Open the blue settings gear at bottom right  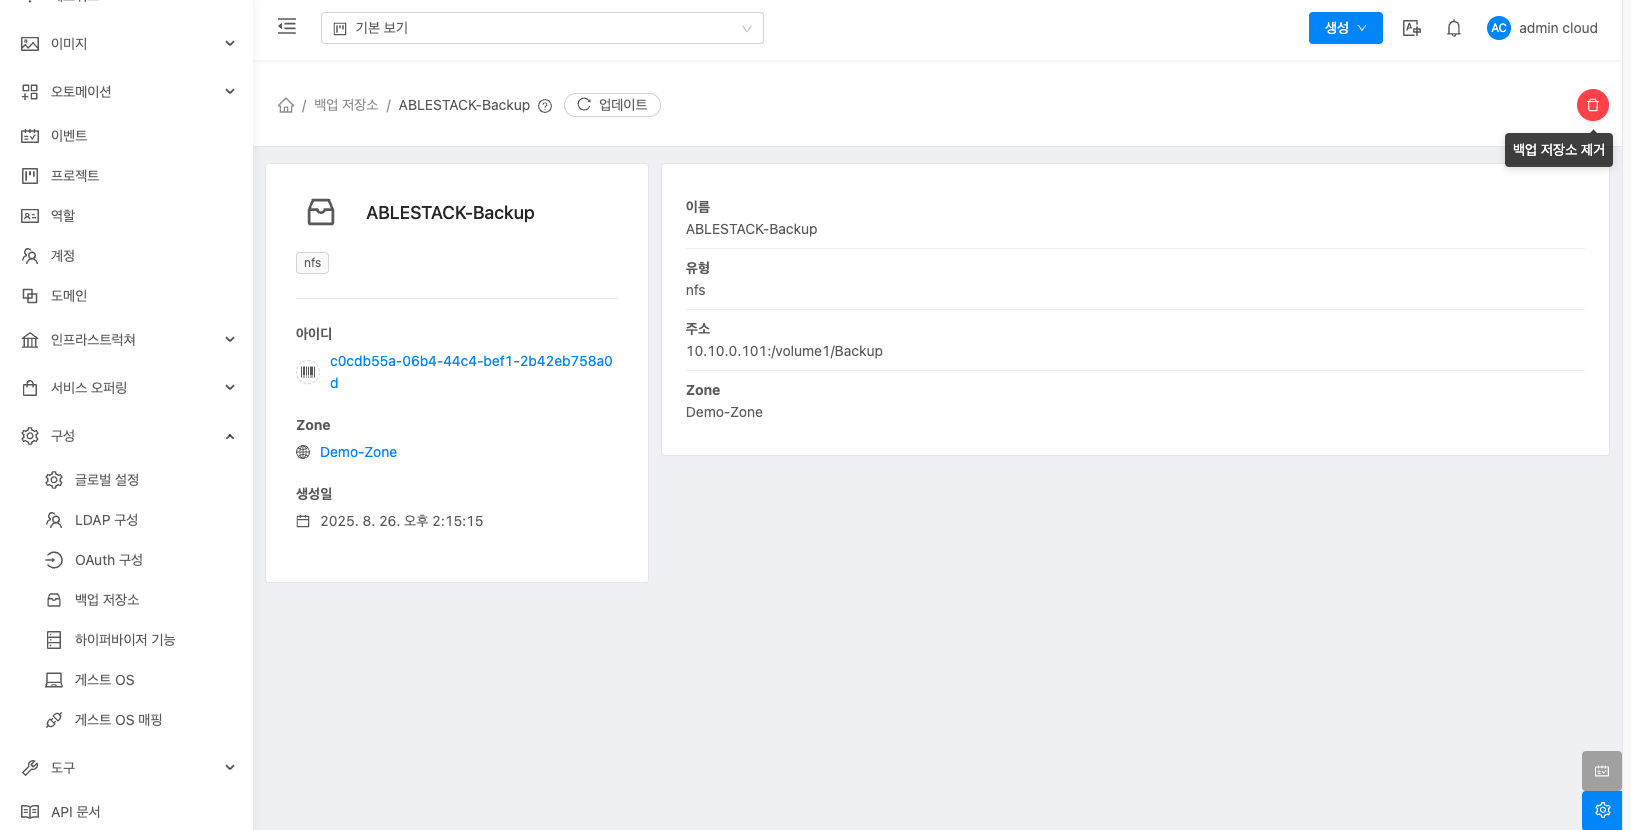click(1601, 810)
